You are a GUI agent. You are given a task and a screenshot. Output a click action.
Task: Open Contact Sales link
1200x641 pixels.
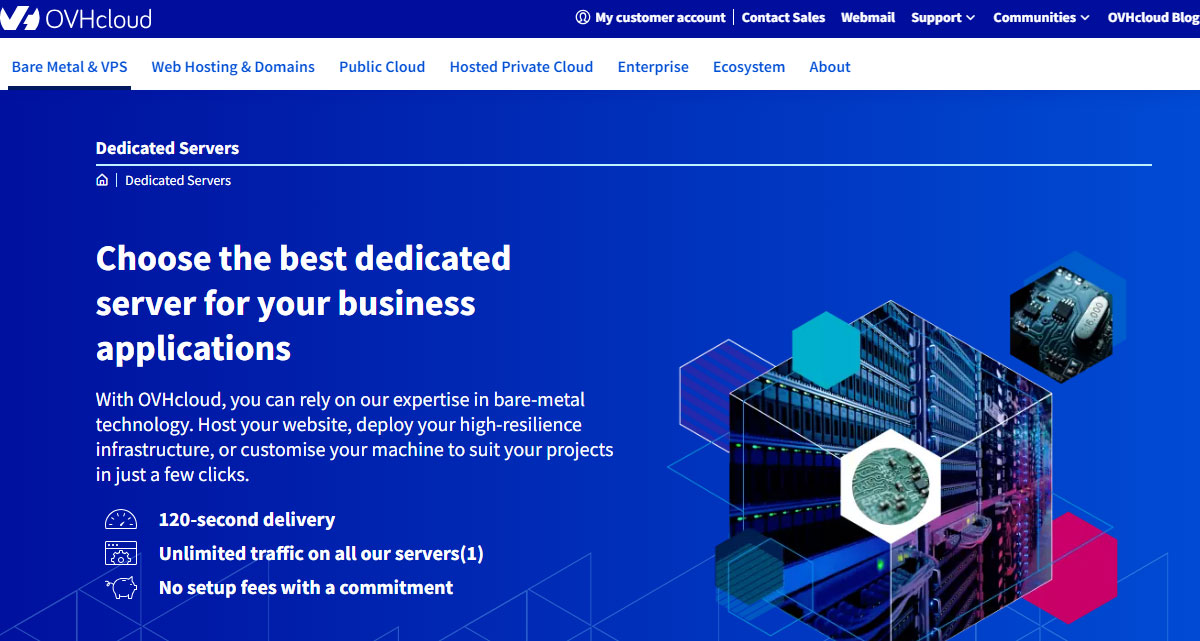coord(783,17)
